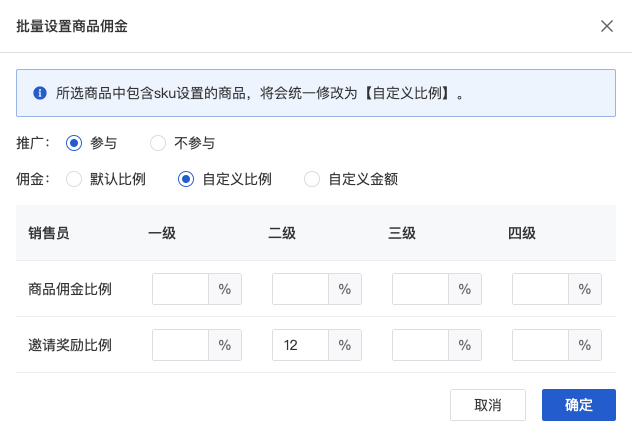Click the 二级 column header

point(282,234)
